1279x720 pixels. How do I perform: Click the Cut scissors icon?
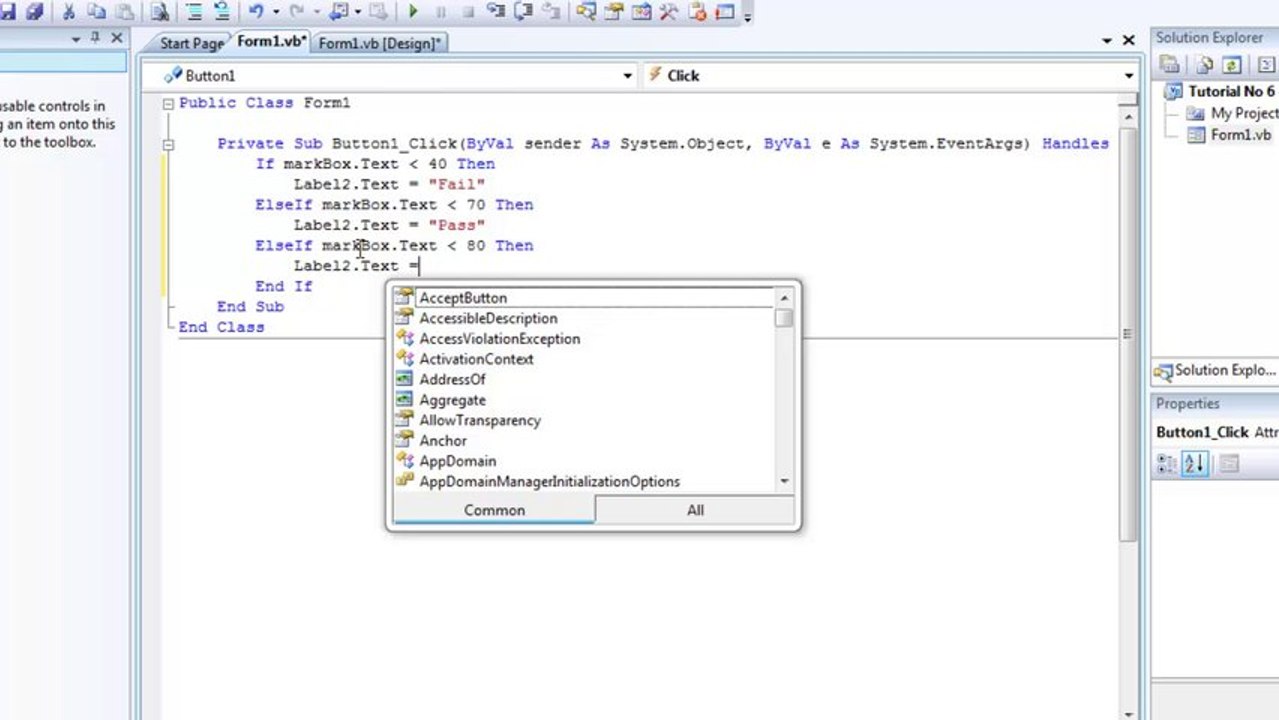(69, 12)
